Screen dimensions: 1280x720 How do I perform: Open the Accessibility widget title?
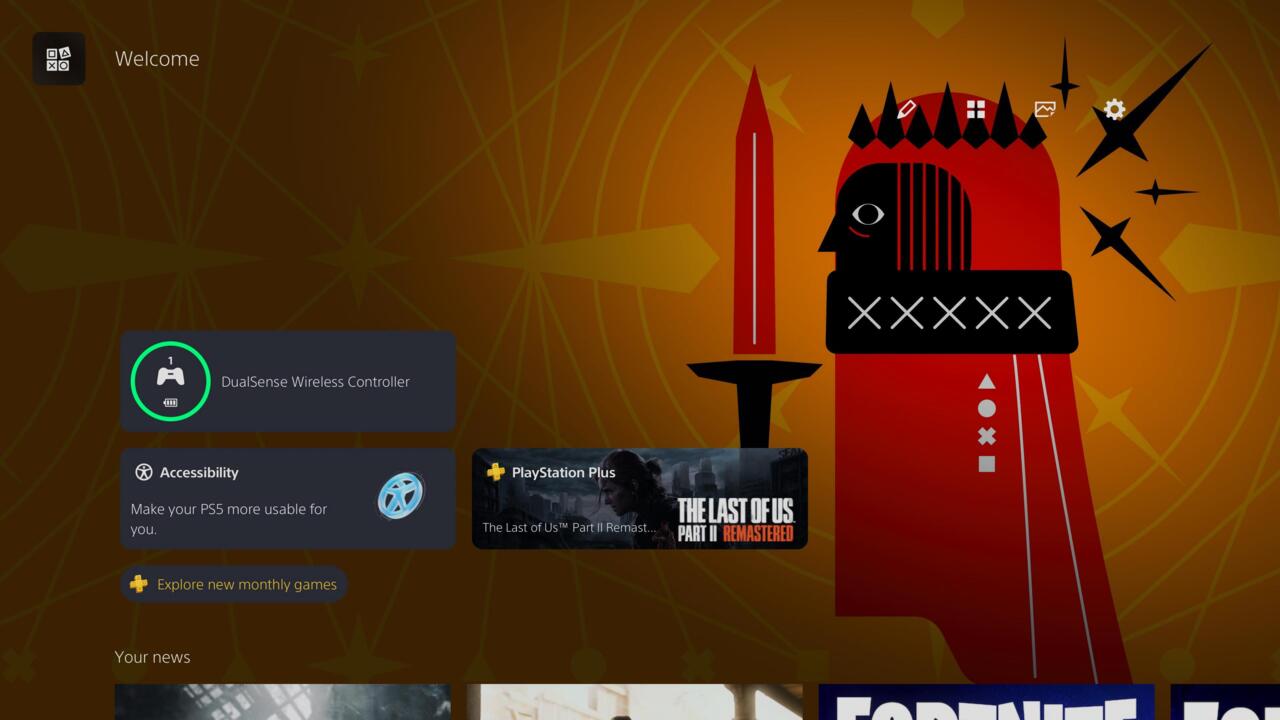tap(199, 472)
